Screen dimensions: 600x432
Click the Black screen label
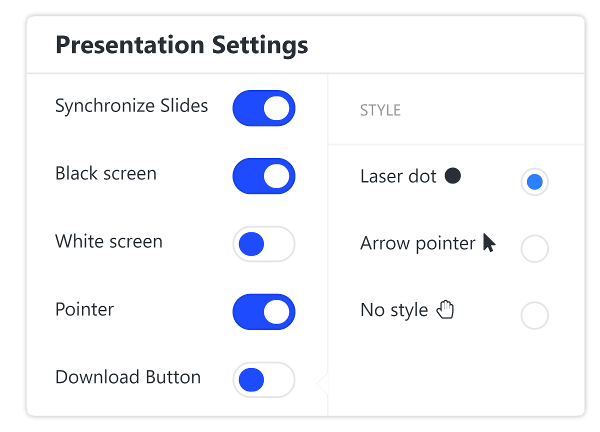pyautogui.click(x=106, y=174)
